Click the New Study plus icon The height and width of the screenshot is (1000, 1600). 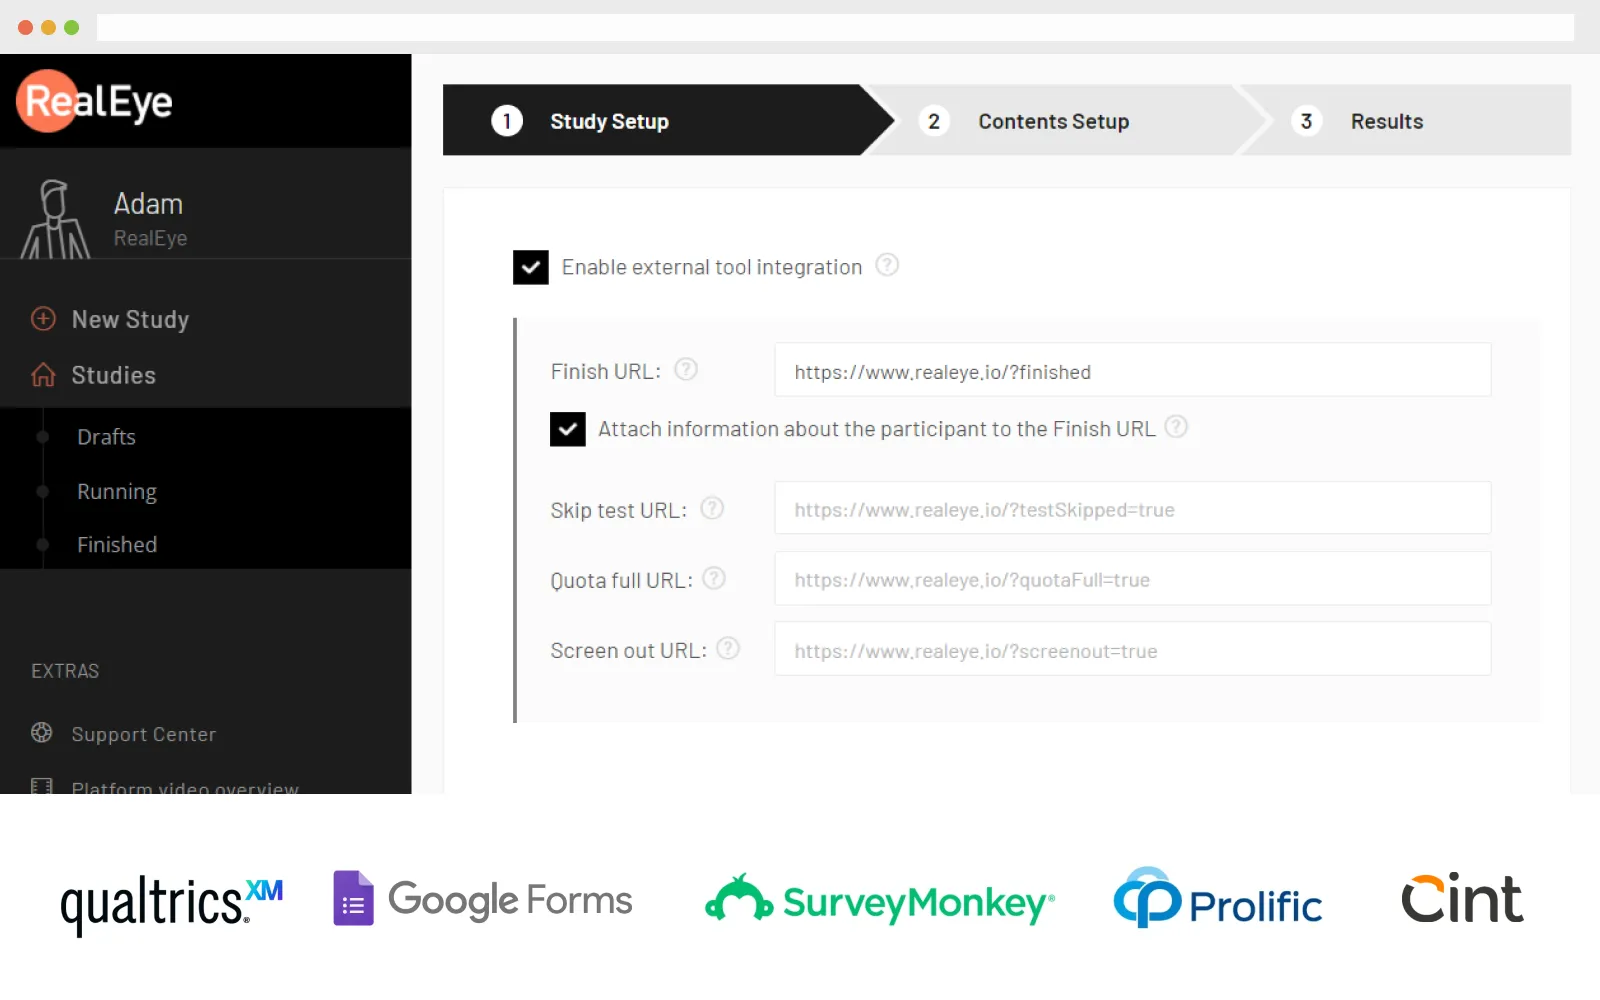tap(43, 319)
